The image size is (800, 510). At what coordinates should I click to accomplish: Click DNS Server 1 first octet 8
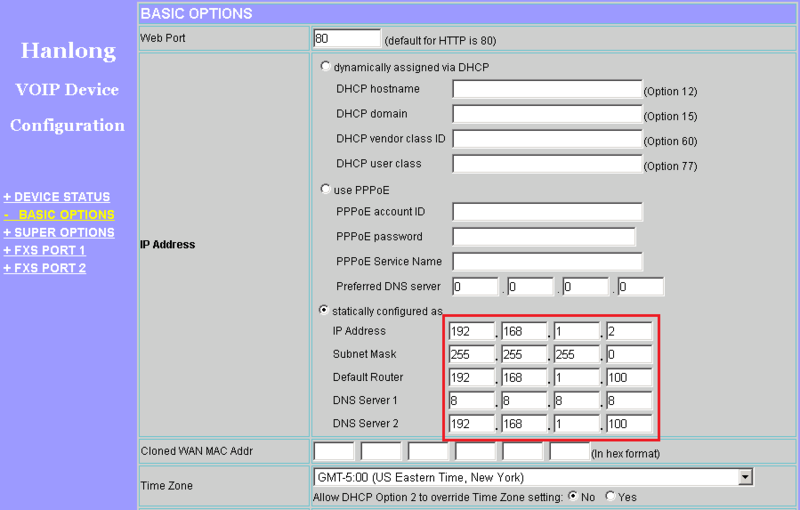(x=471, y=400)
